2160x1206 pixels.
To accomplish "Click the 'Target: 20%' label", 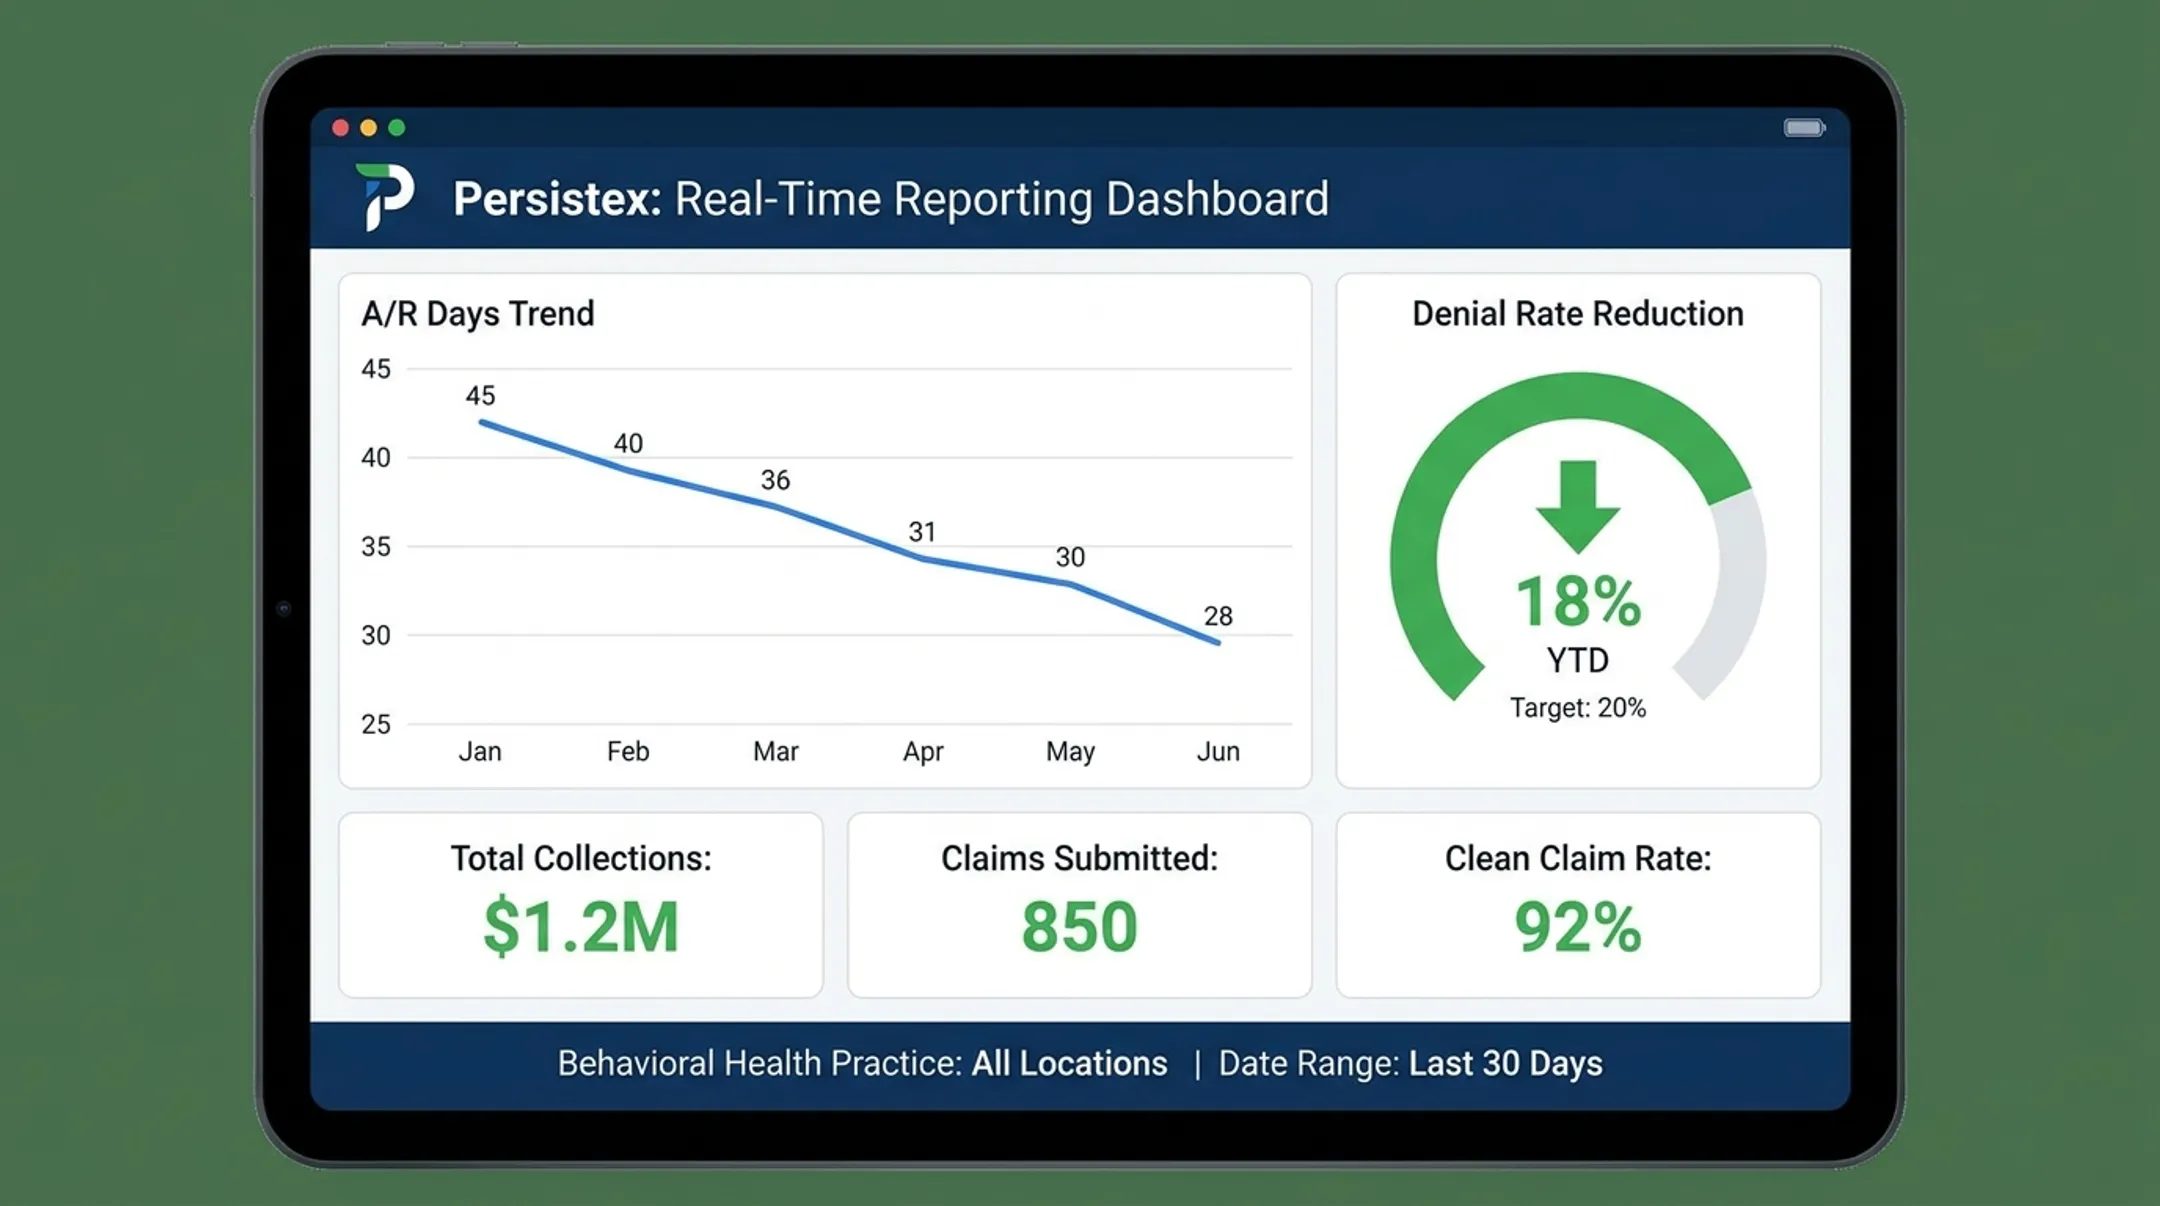I will pyautogui.click(x=1578, y=708).
